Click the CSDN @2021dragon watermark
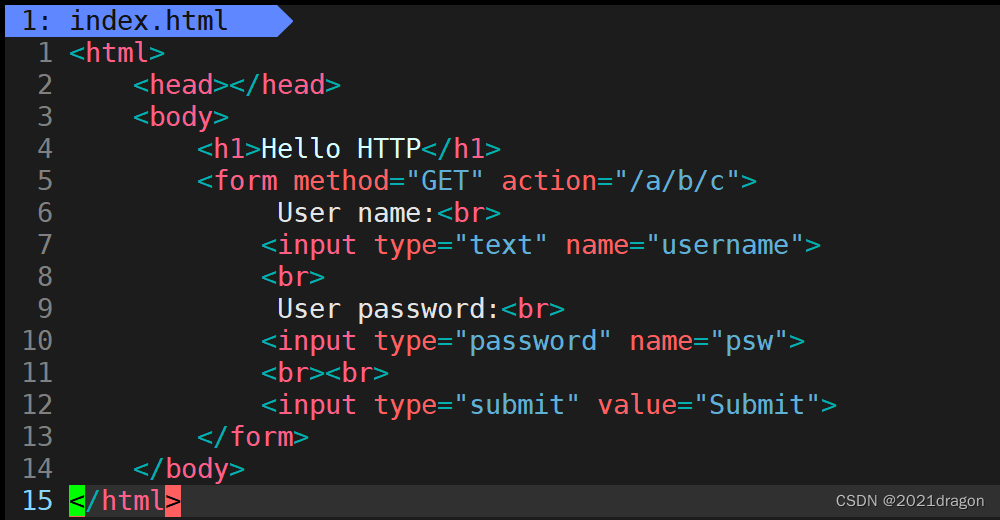Viewport: 1000px width, 520px height. 909,501
